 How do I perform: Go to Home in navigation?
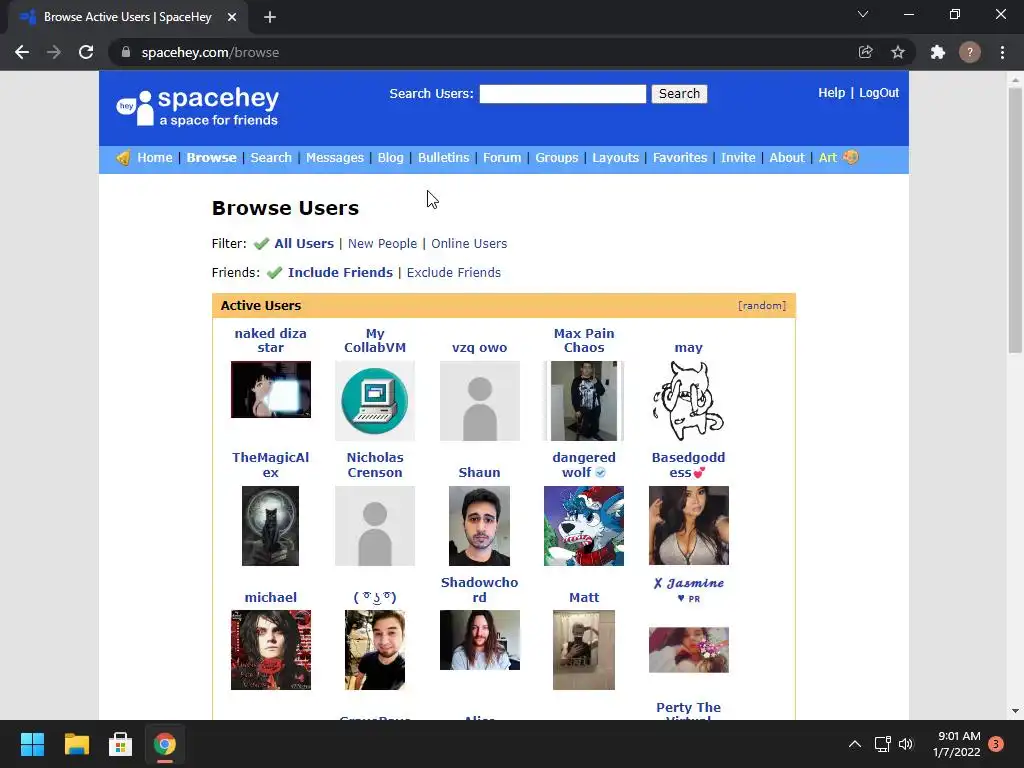click(155, 157)
